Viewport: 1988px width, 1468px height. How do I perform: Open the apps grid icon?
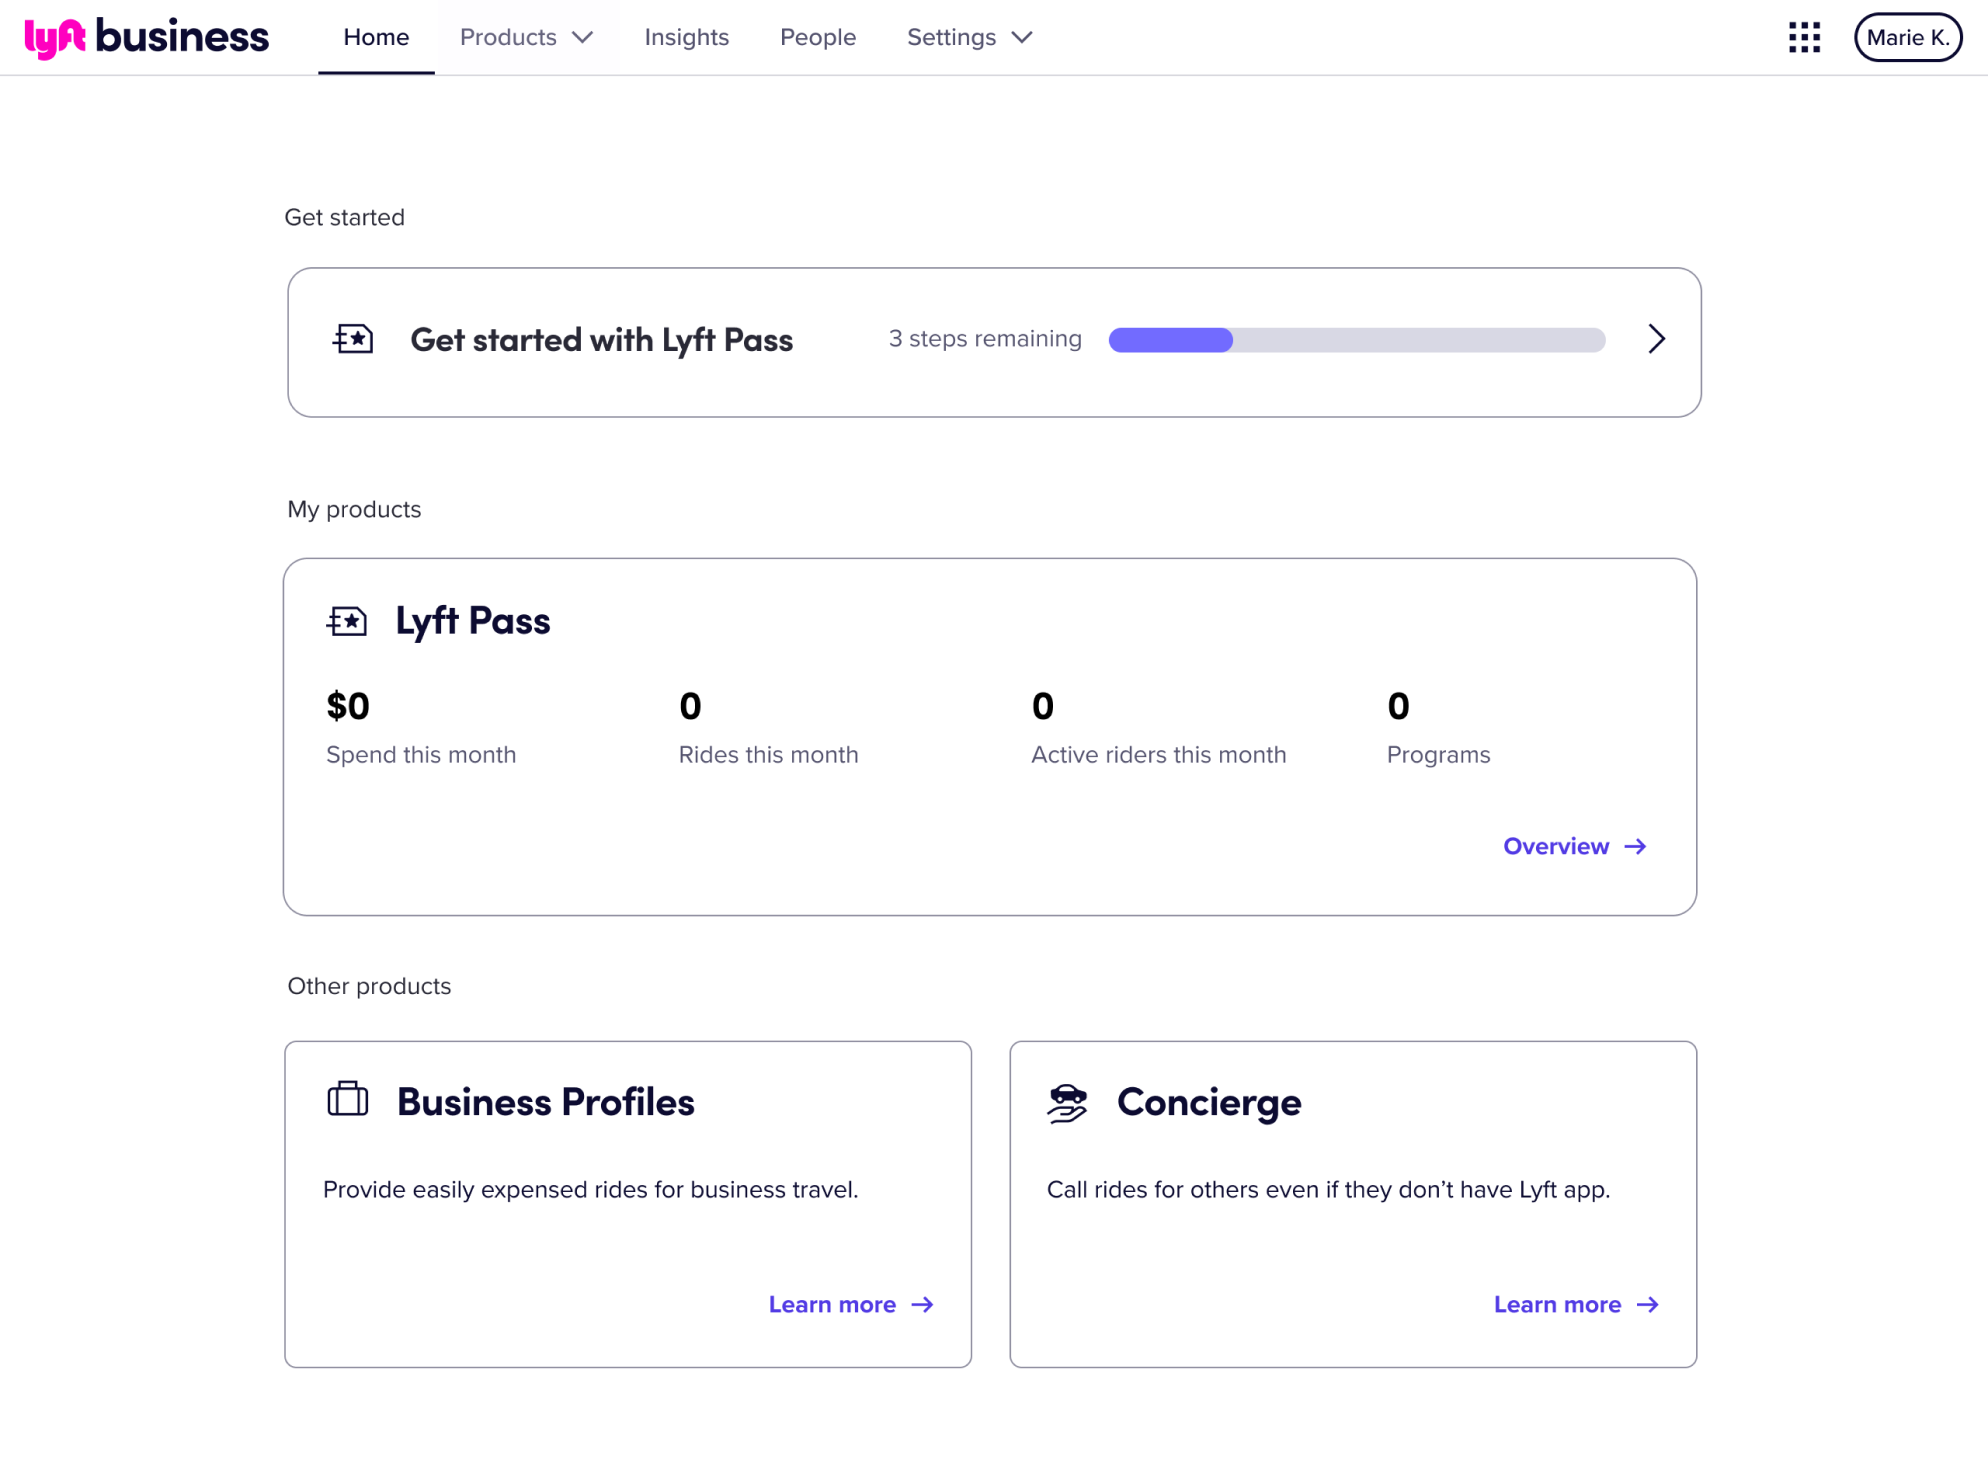pos(1804,38)
